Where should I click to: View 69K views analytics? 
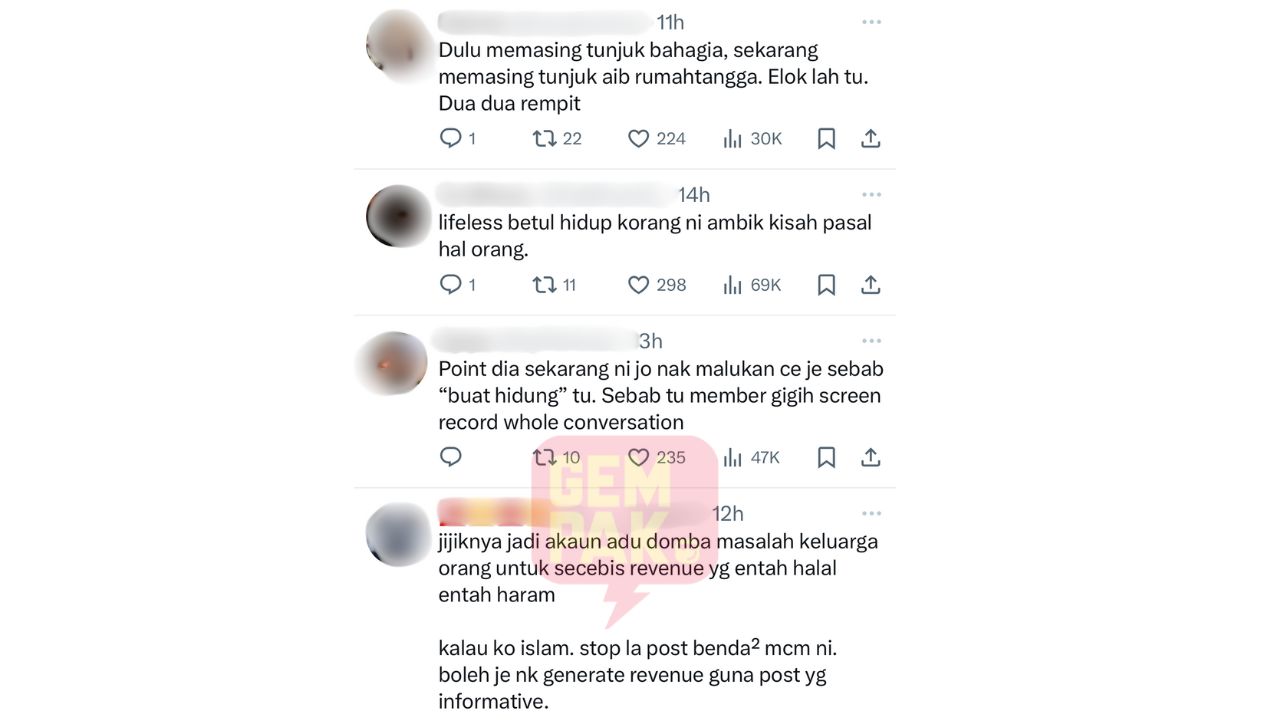733,285
